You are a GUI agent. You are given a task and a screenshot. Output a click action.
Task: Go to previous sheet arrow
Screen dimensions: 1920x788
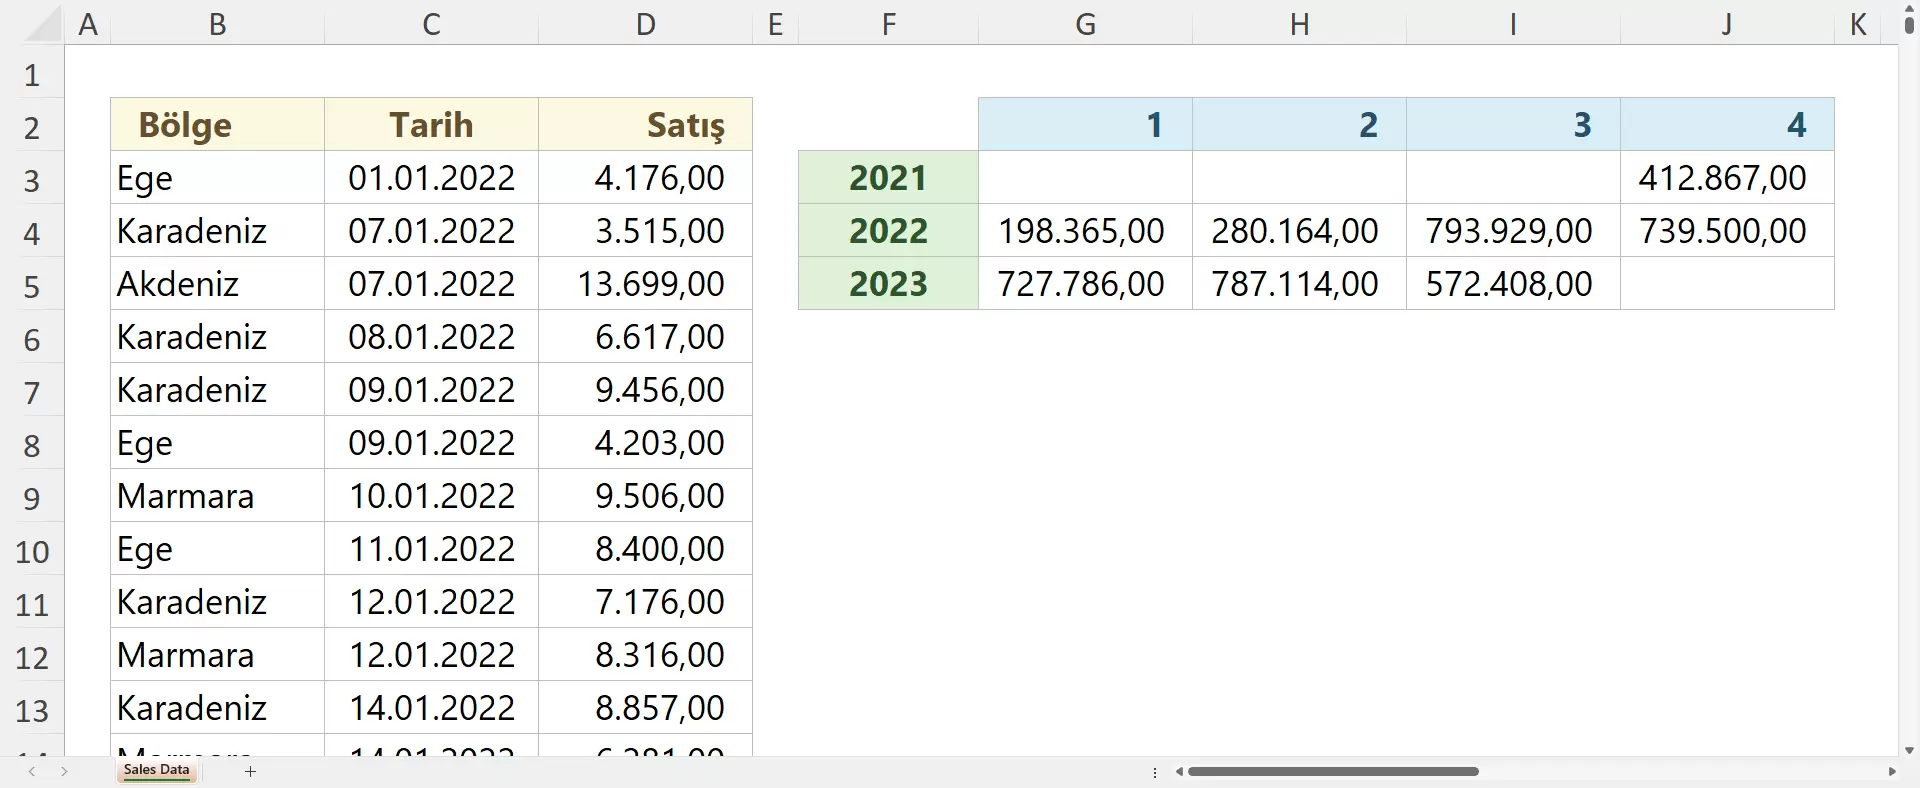[x=33, y=771]
